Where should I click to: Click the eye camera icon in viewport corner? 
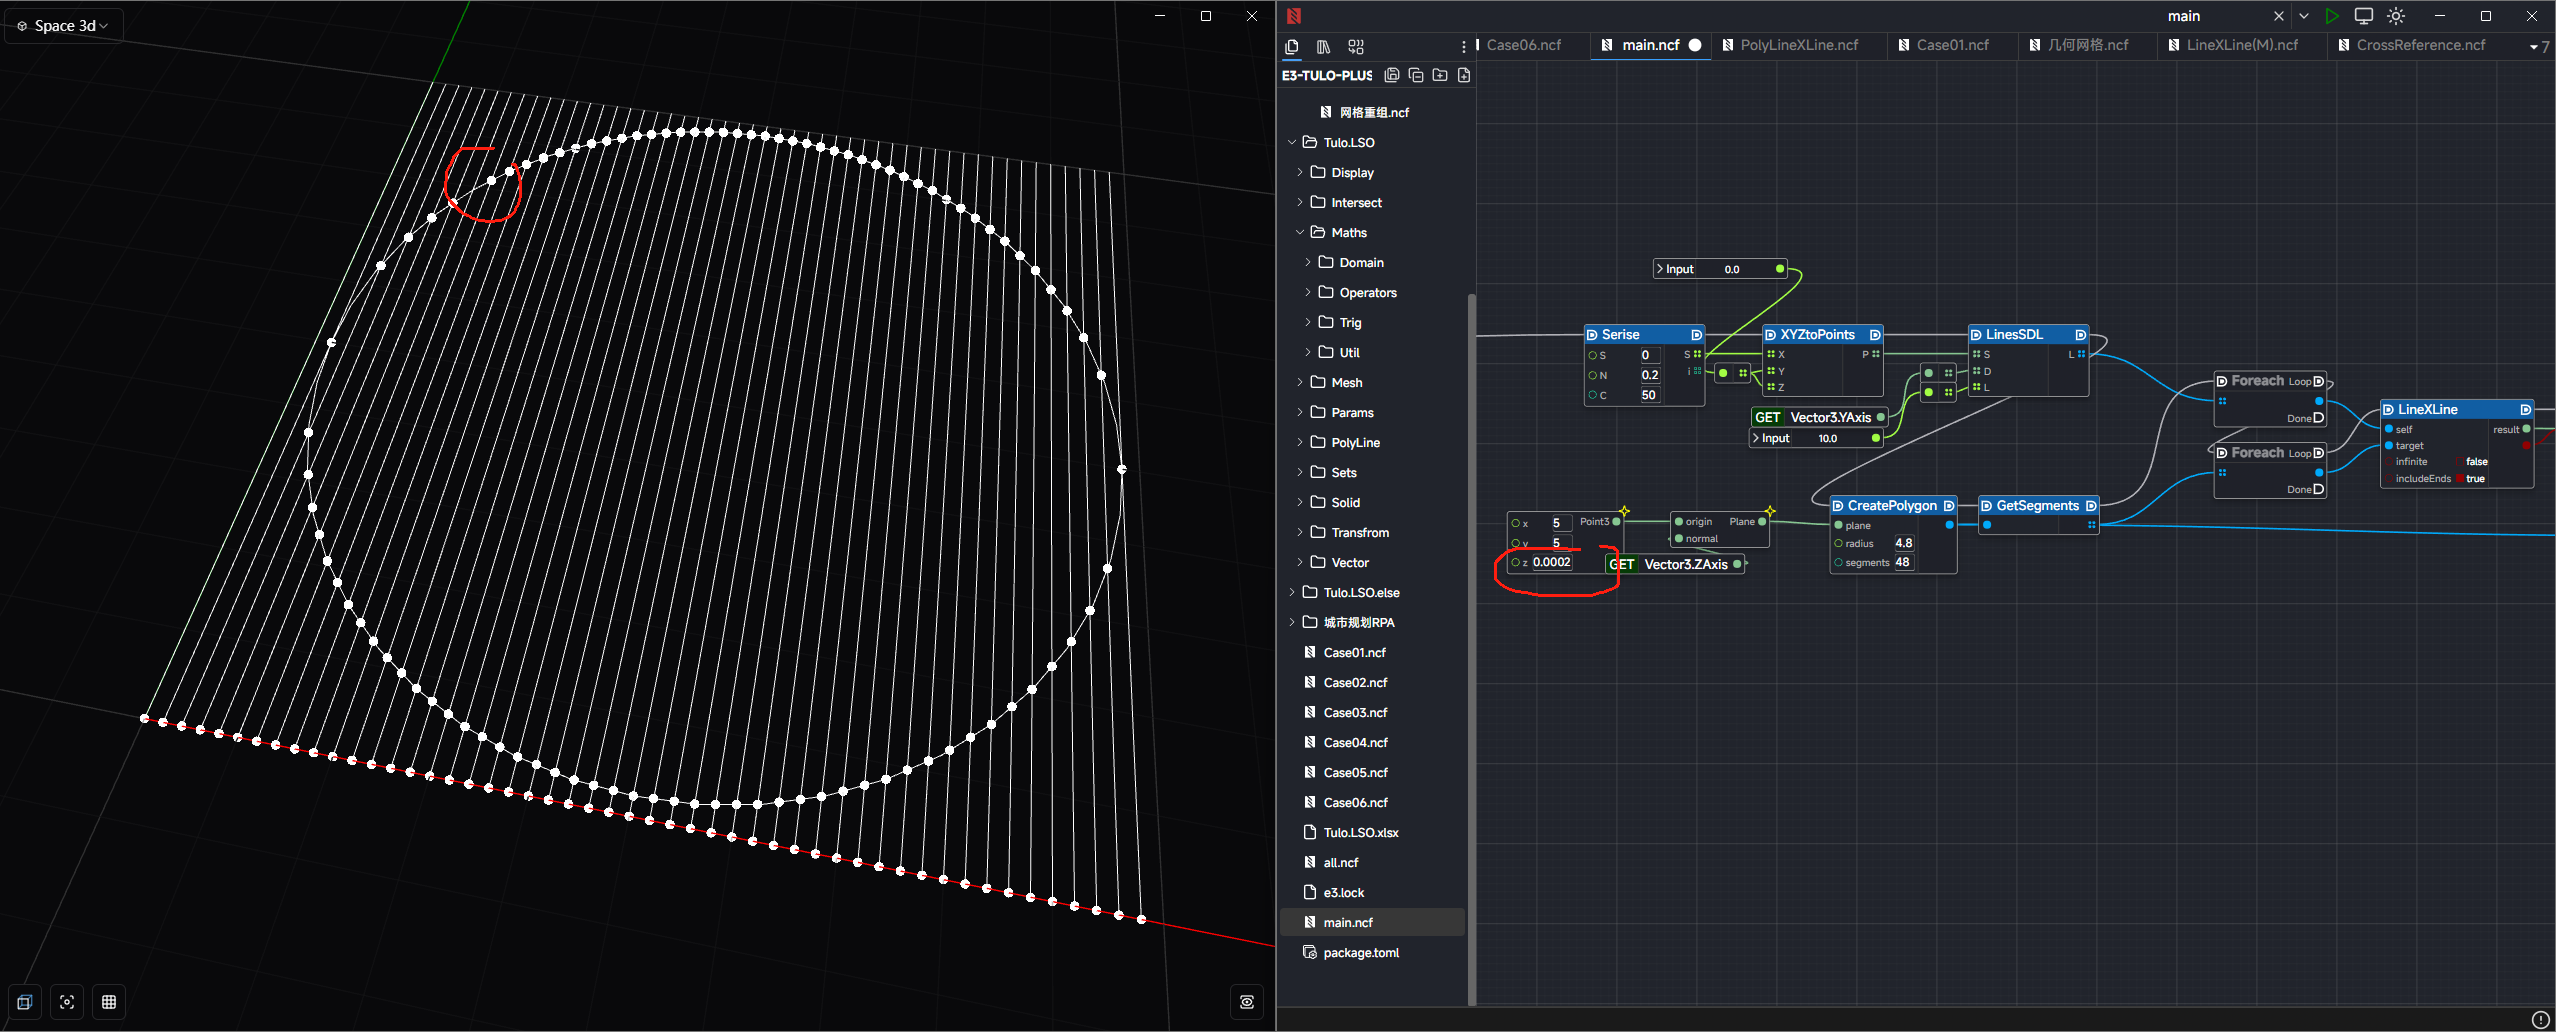pyautogui.click(x=1246, y=1002)
